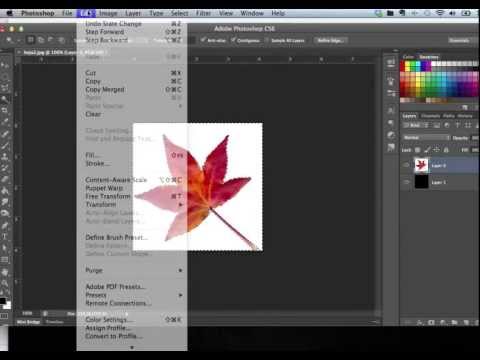Screen dimensions: 480x360
Task: Select the Zoom tool in the toolbox
Action: coord(5,284)
